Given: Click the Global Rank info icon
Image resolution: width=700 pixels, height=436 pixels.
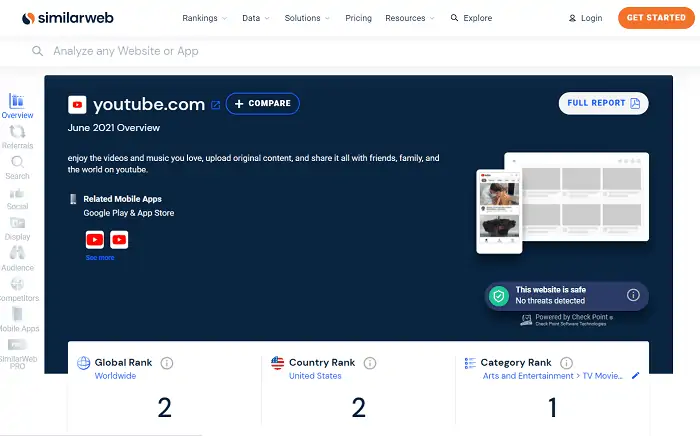Looking at the screenshot, I should tap(167, 363).
